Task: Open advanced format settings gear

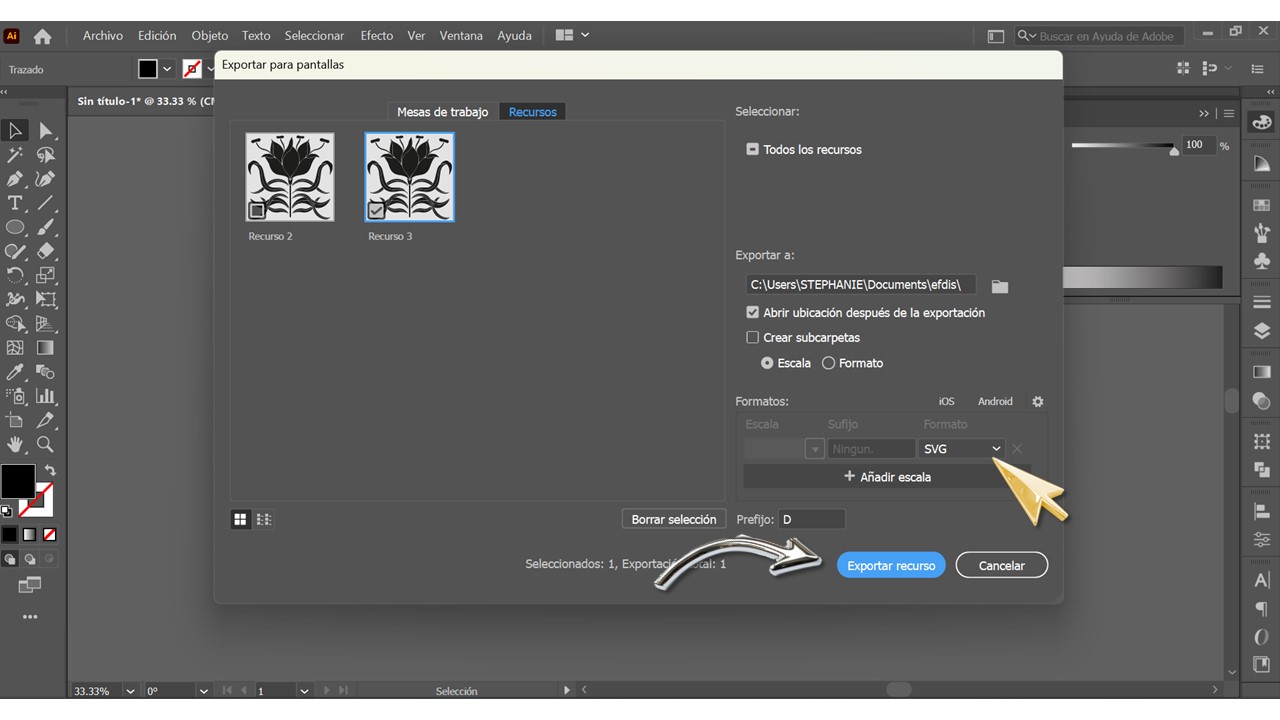Action: click(x=1037, y=401)
